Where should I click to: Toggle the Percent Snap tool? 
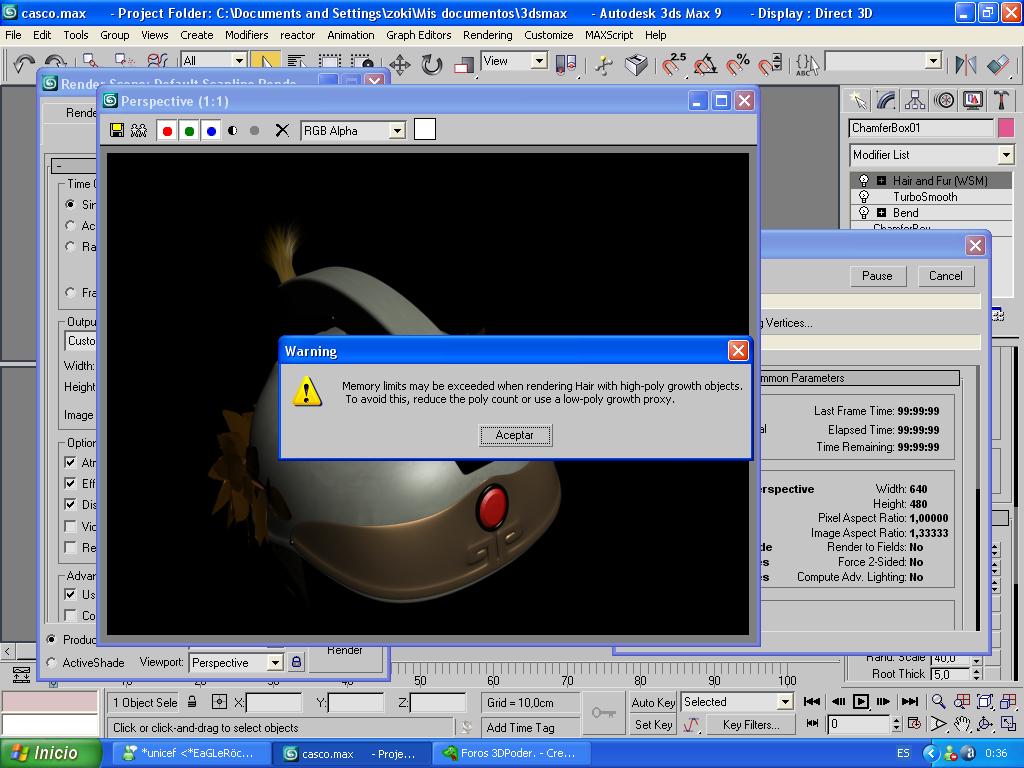[x=738, y=64]
